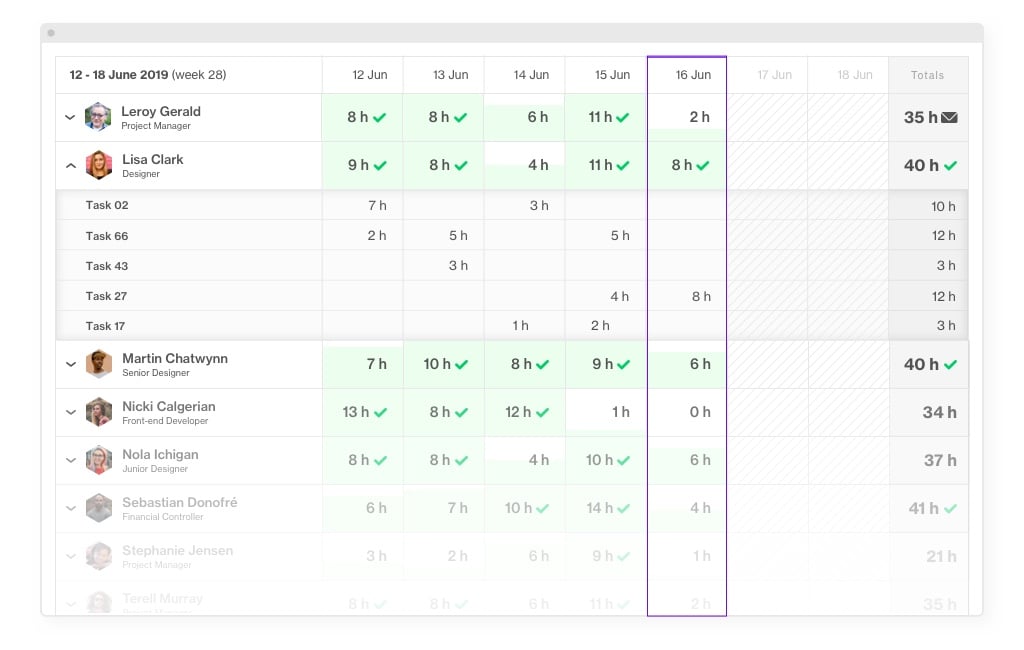
Task: Click Nicki Calgerian's avatar photo
Action: click(x=99, y=412)
